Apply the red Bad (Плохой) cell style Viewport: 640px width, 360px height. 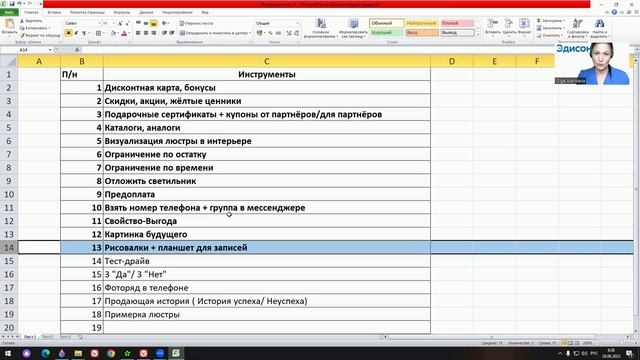[x=458, y=23]
